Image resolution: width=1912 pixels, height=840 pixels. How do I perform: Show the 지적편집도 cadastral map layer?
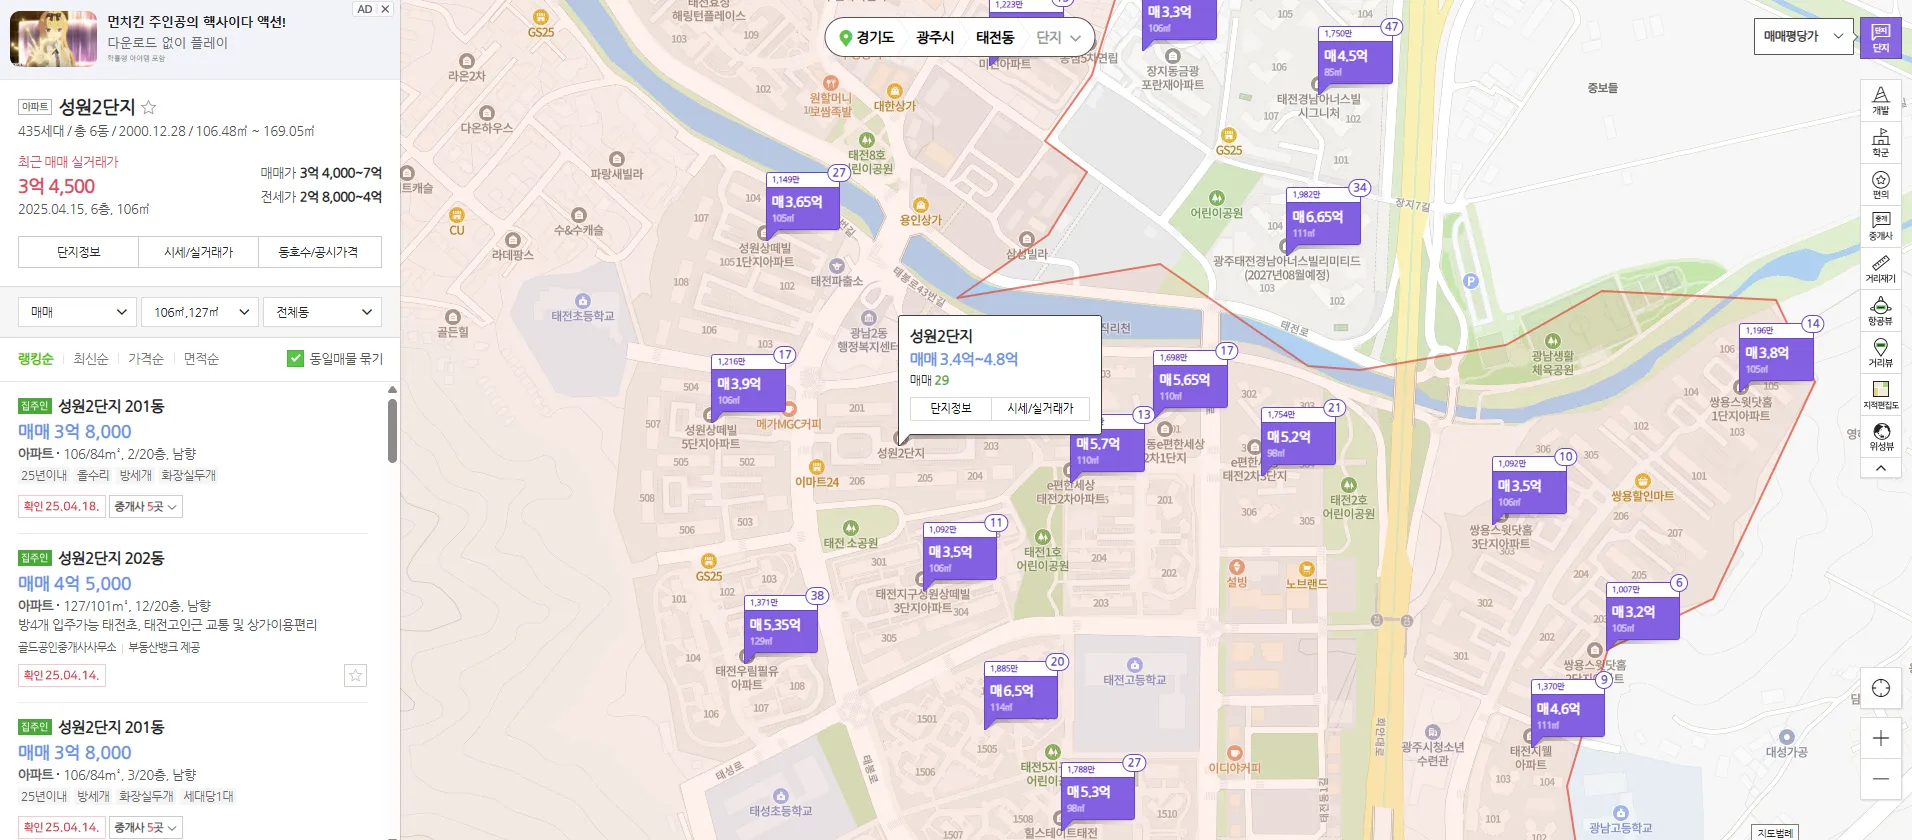[x=1880, y=394]
